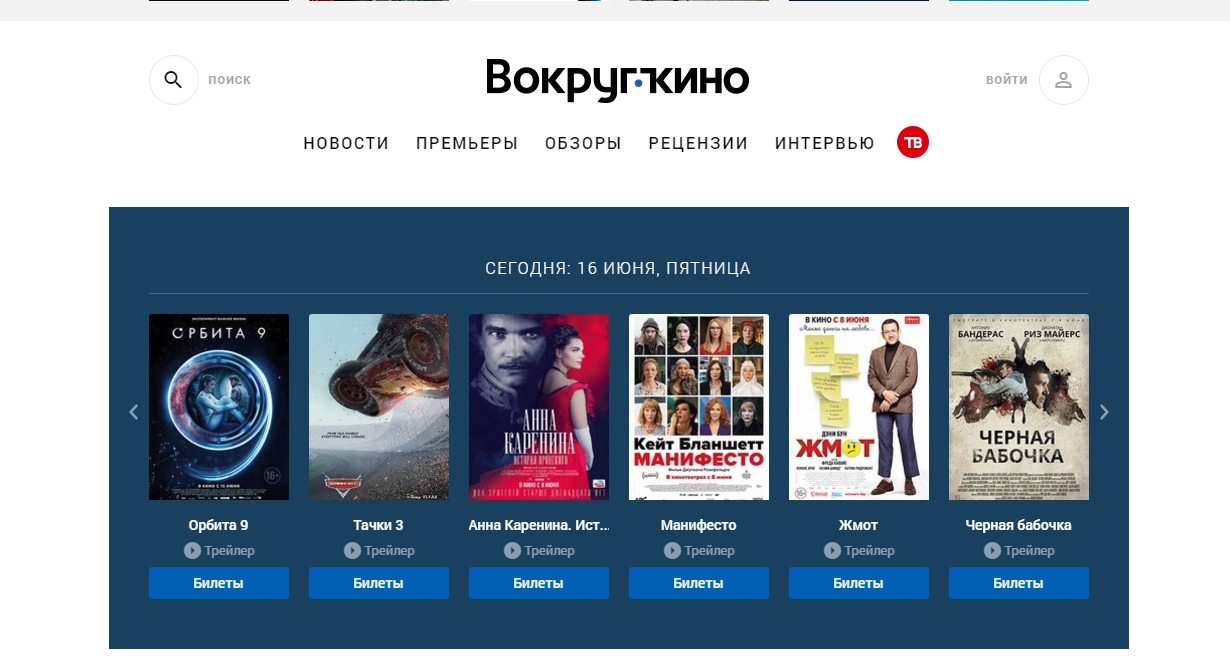The height and width of the screenshot is (669, 1230).
Task: Open the Новости menu item
Action: (x=346, y=143)
